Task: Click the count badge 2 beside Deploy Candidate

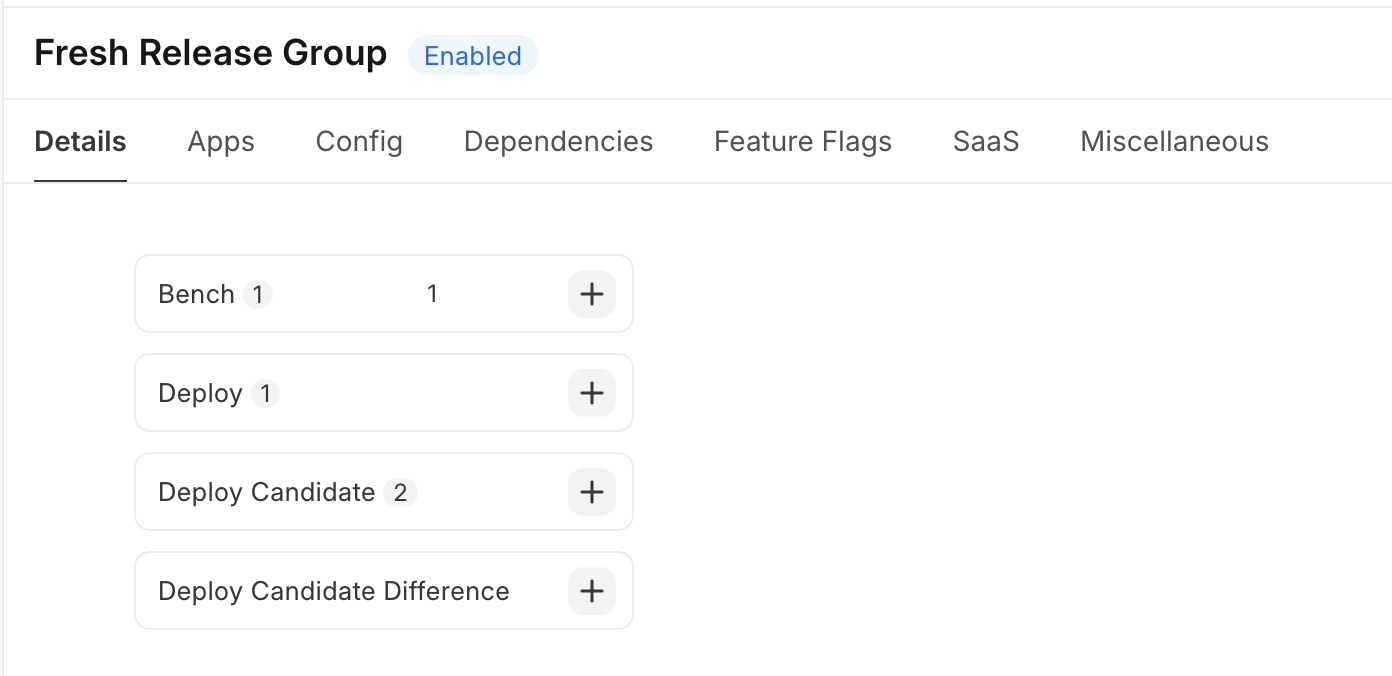Action: pyautogui.click(x=400, y=493)
